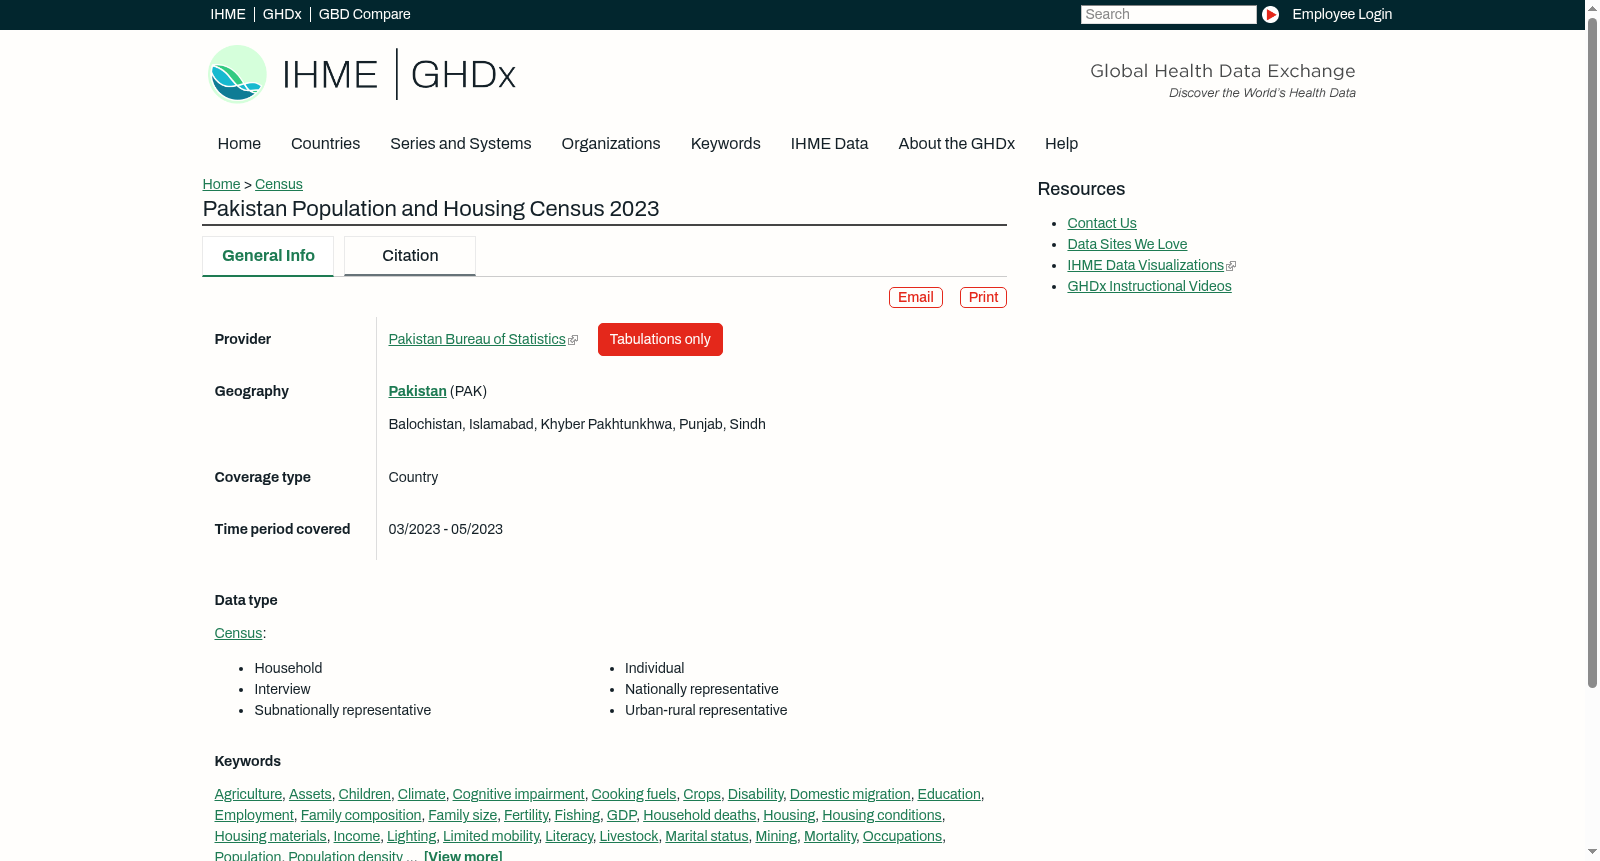Open the Agriculture keyword link
Screen dimensions: 1600x861
pyautogui.click(x=248, y=794)
